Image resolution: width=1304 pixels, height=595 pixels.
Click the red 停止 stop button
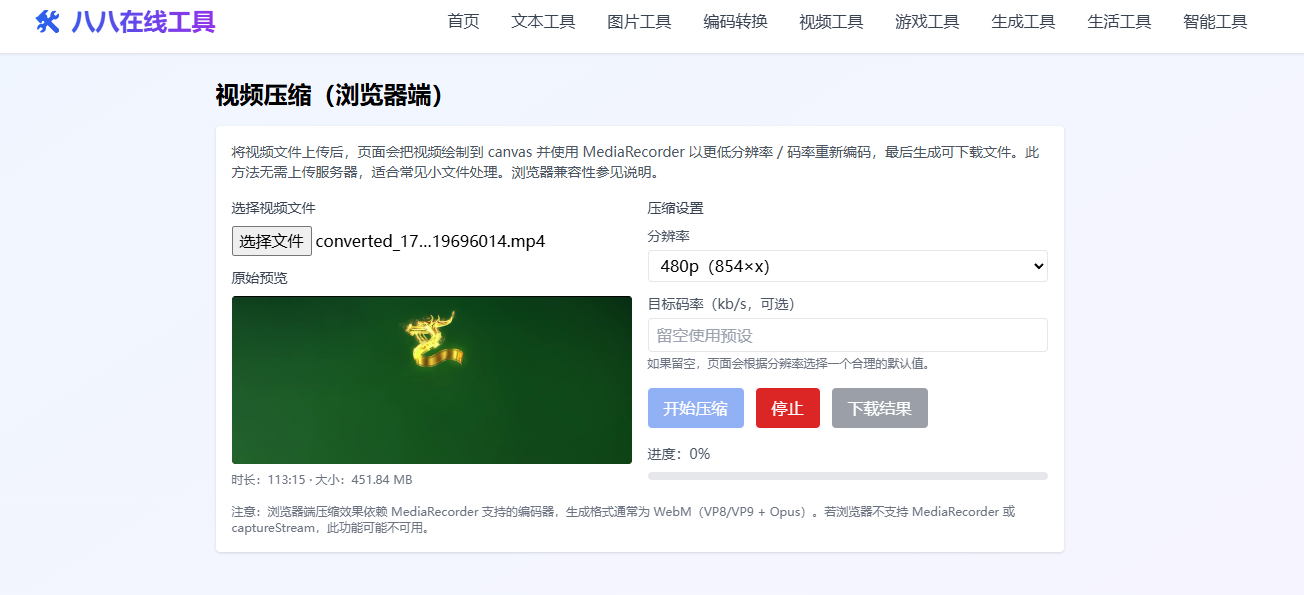coord(787,407)
